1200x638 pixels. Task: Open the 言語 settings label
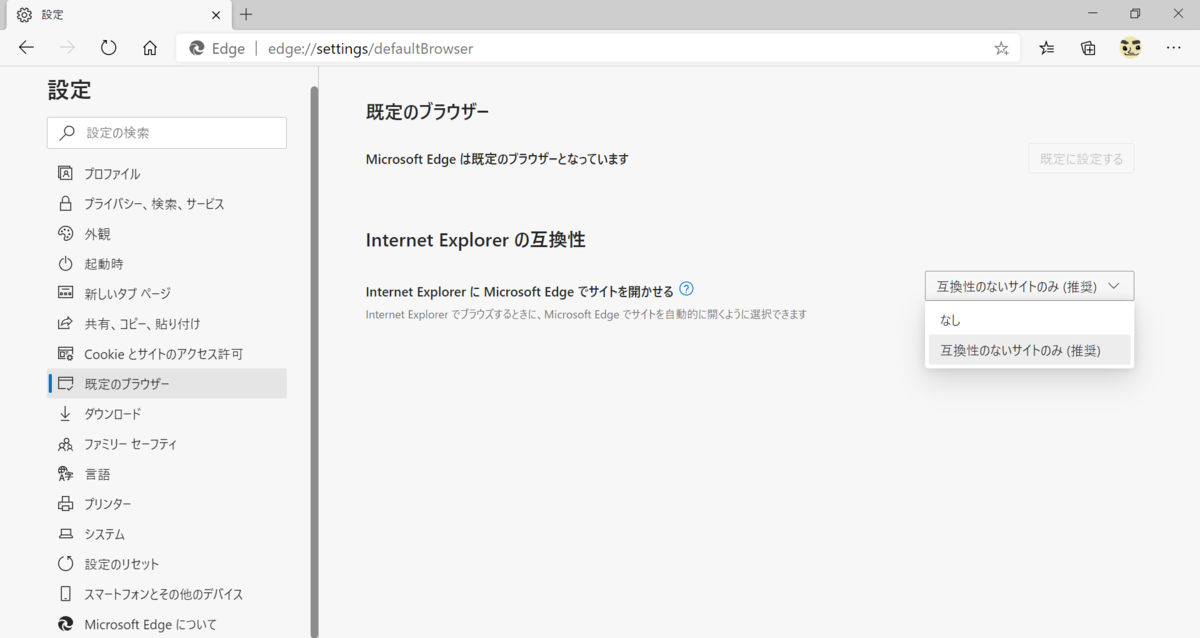click(97, 473)
